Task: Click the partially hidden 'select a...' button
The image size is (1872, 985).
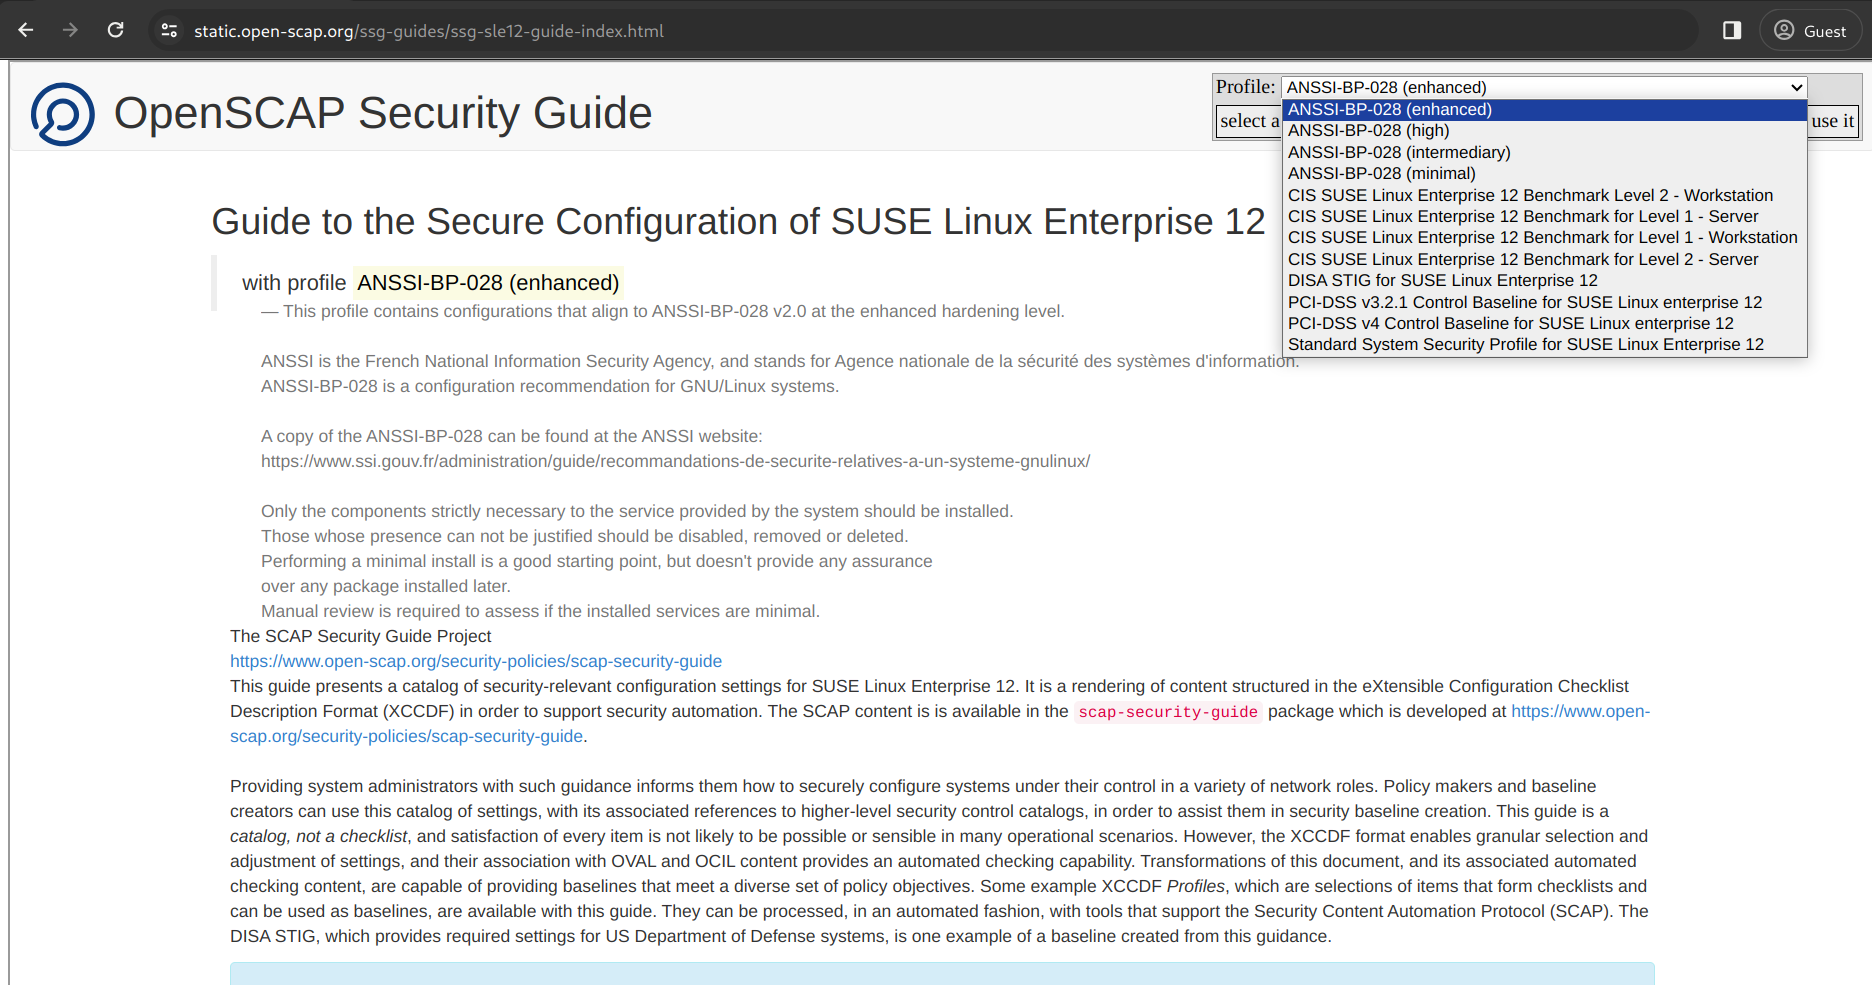Action: (1249, 121)
